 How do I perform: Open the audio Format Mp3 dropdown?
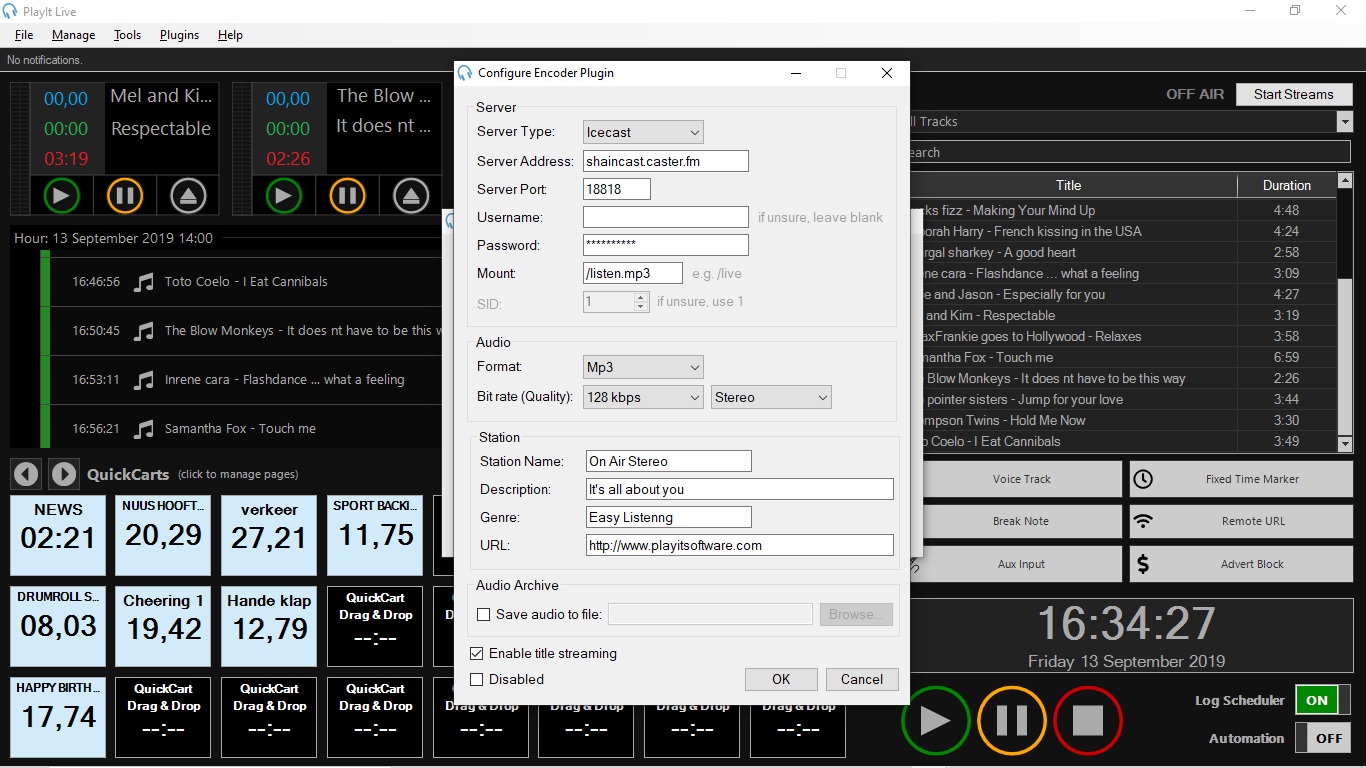[x=643, y=368]
